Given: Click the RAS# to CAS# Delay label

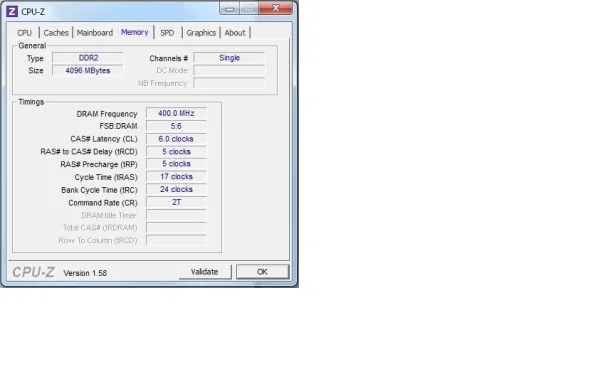Looking at the screenshot, I should click(x=89, y=152).
